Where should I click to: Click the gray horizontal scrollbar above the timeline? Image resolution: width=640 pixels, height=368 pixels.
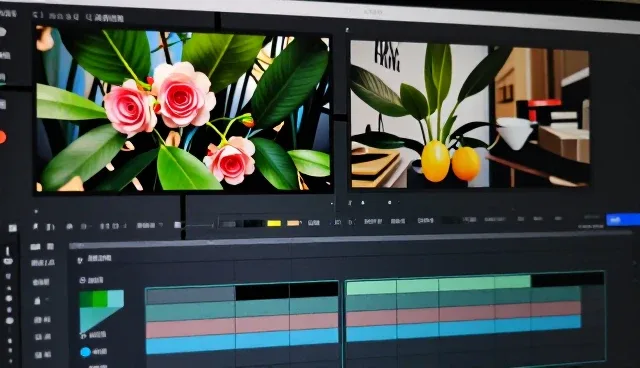tap(351, 239)
